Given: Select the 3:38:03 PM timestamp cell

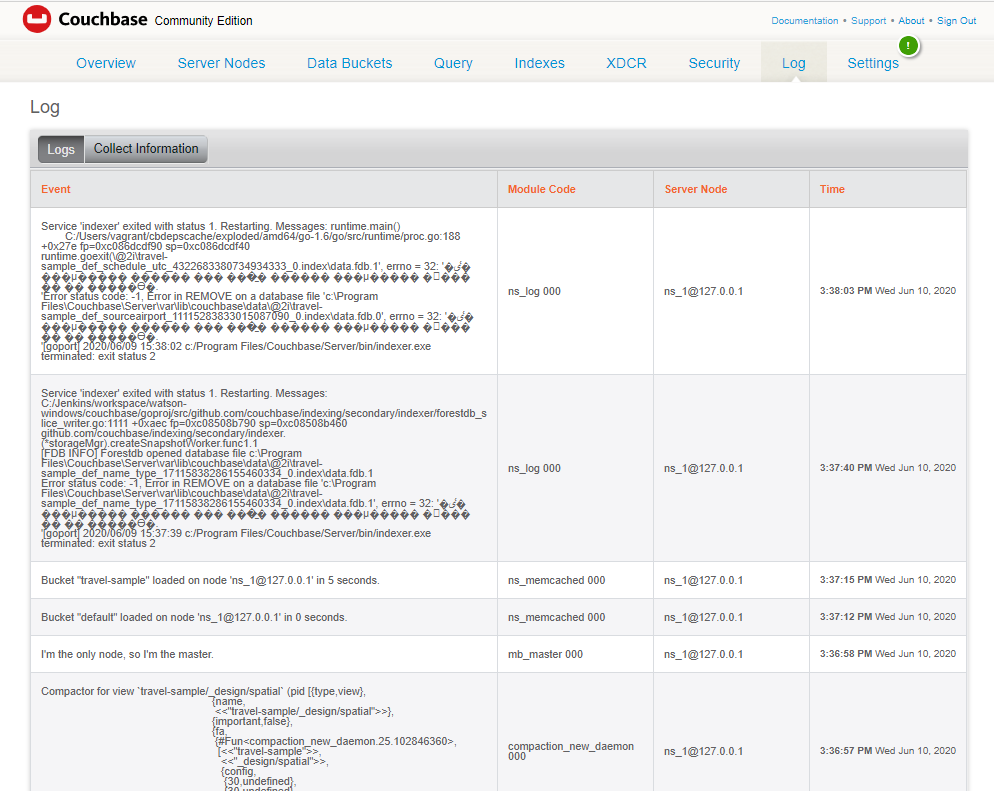Looking at the screenshot, I should point(888,291).
